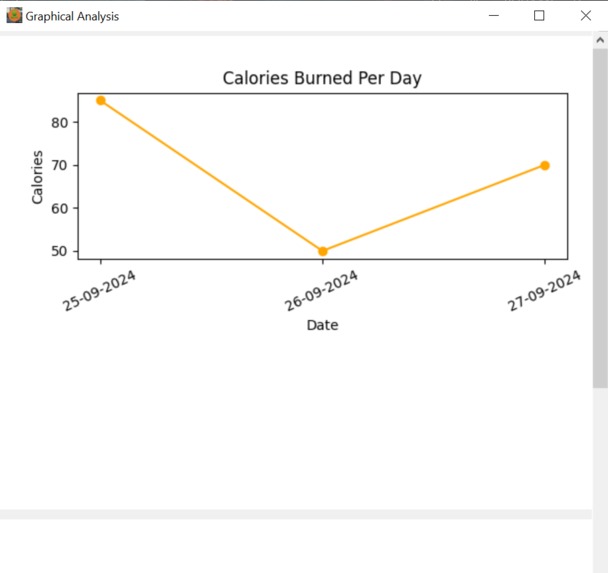Click the '26-09-2024' x-axis label
Image resolution: width=608 pixels, height=573 pixels.
tap(321, 290)
